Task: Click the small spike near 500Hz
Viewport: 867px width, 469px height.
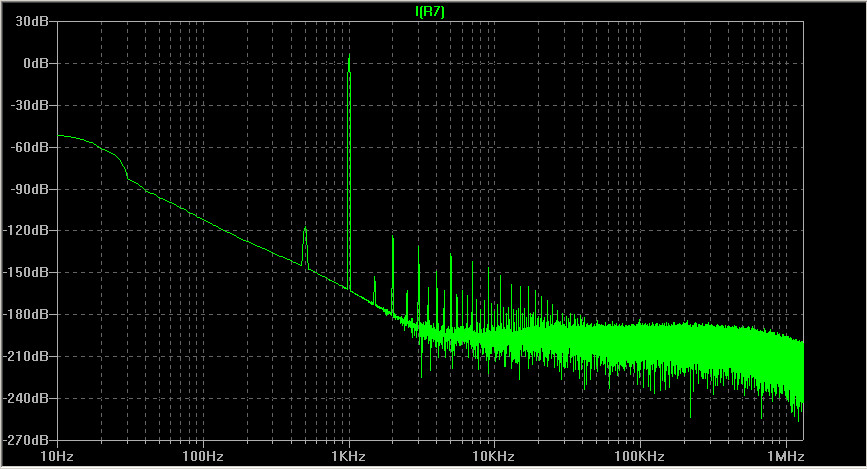Action: [x=305, y=246]
